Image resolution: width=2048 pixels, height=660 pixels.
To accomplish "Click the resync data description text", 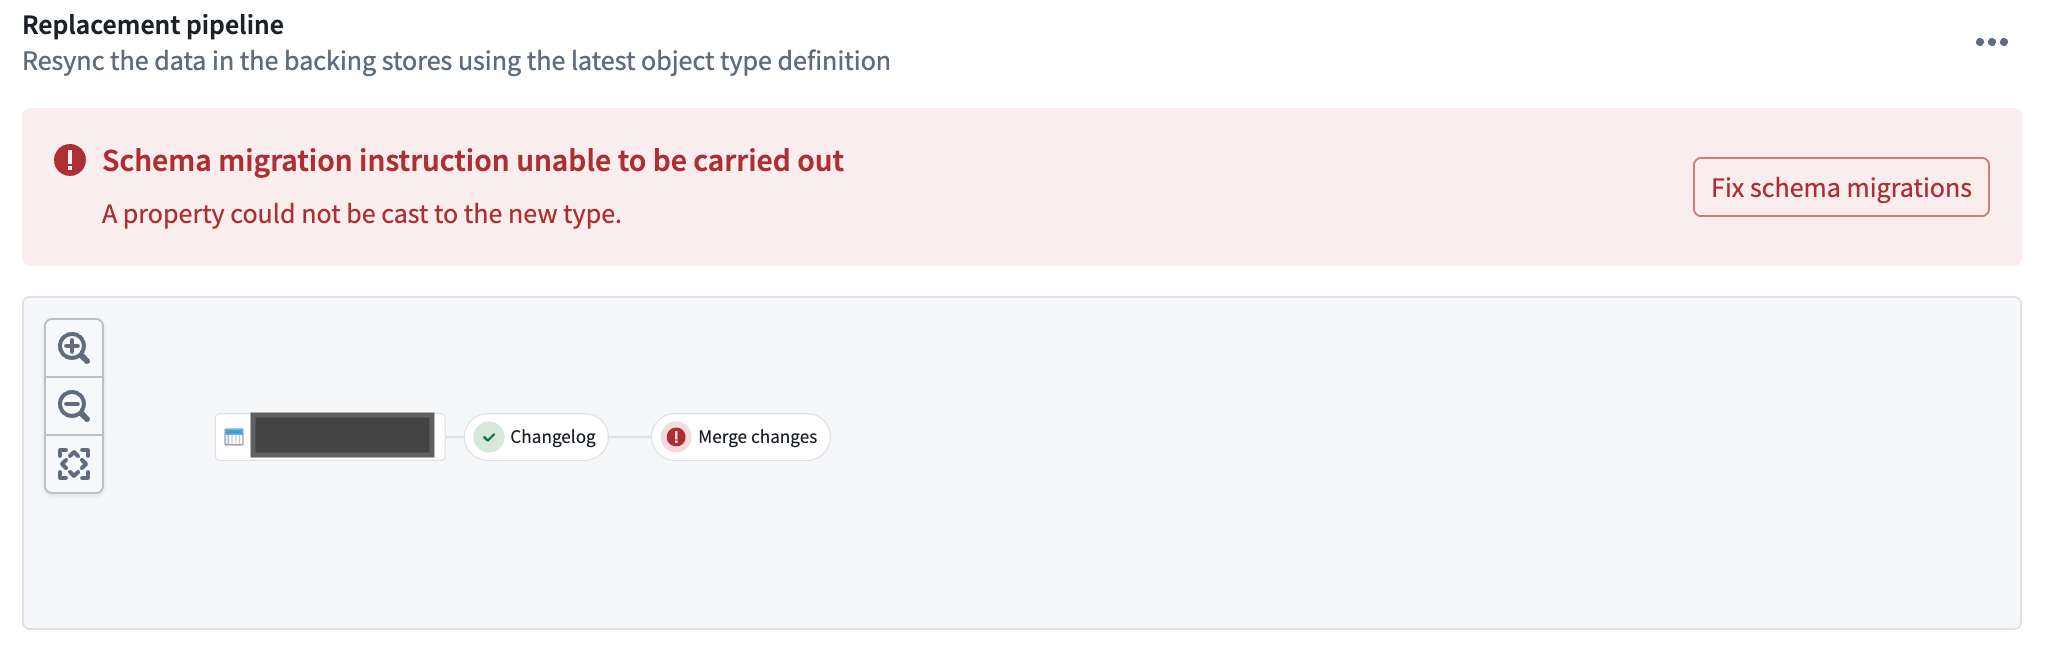I will (x=456, y=61).
